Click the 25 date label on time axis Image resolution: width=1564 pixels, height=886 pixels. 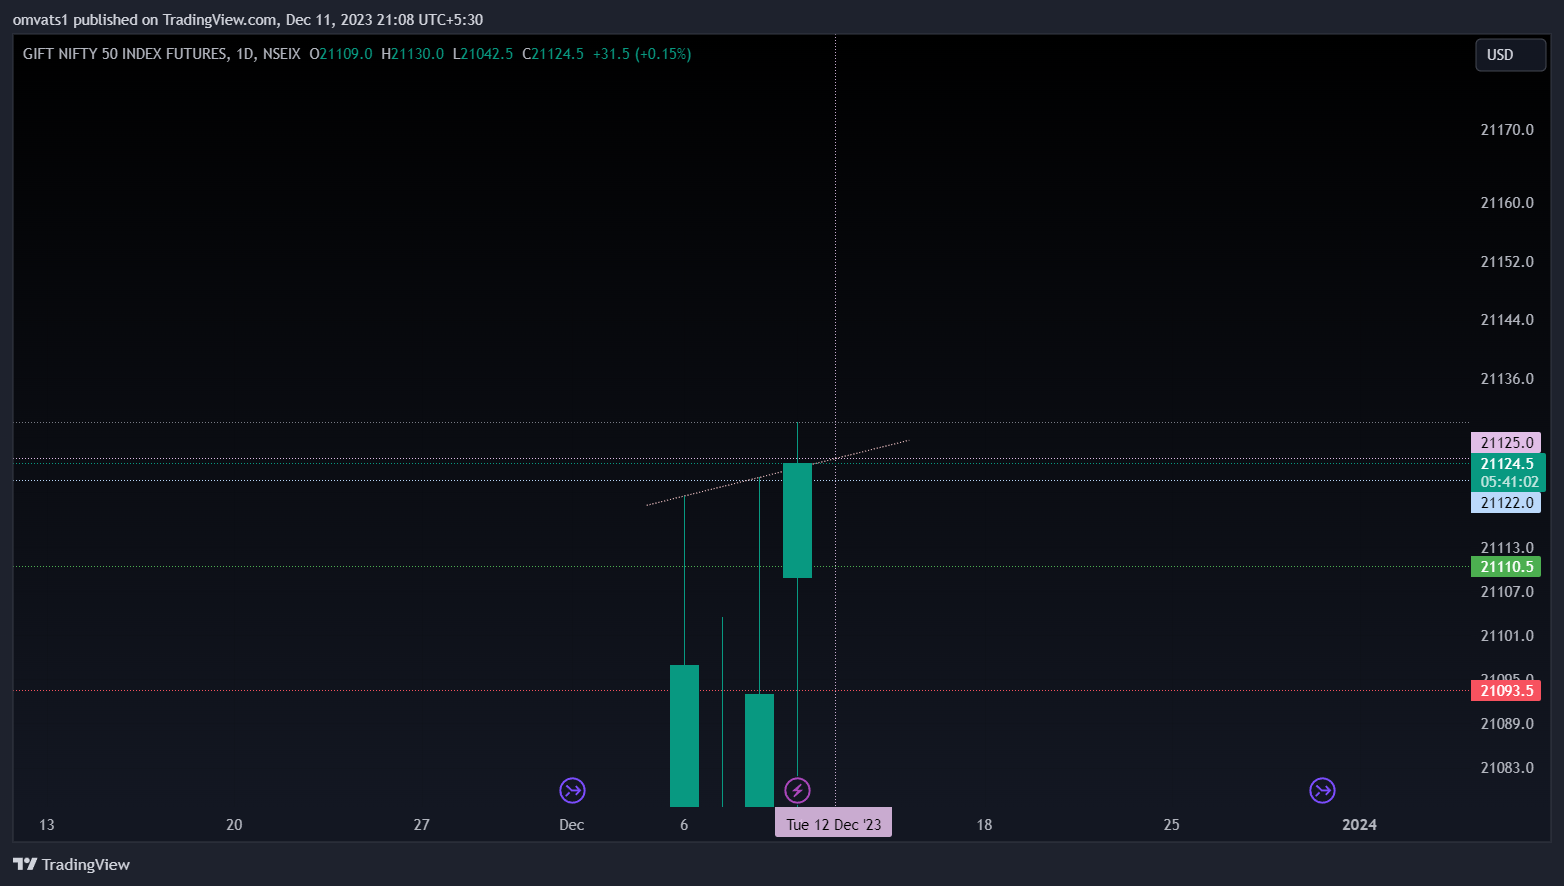tap(1171, 825)
